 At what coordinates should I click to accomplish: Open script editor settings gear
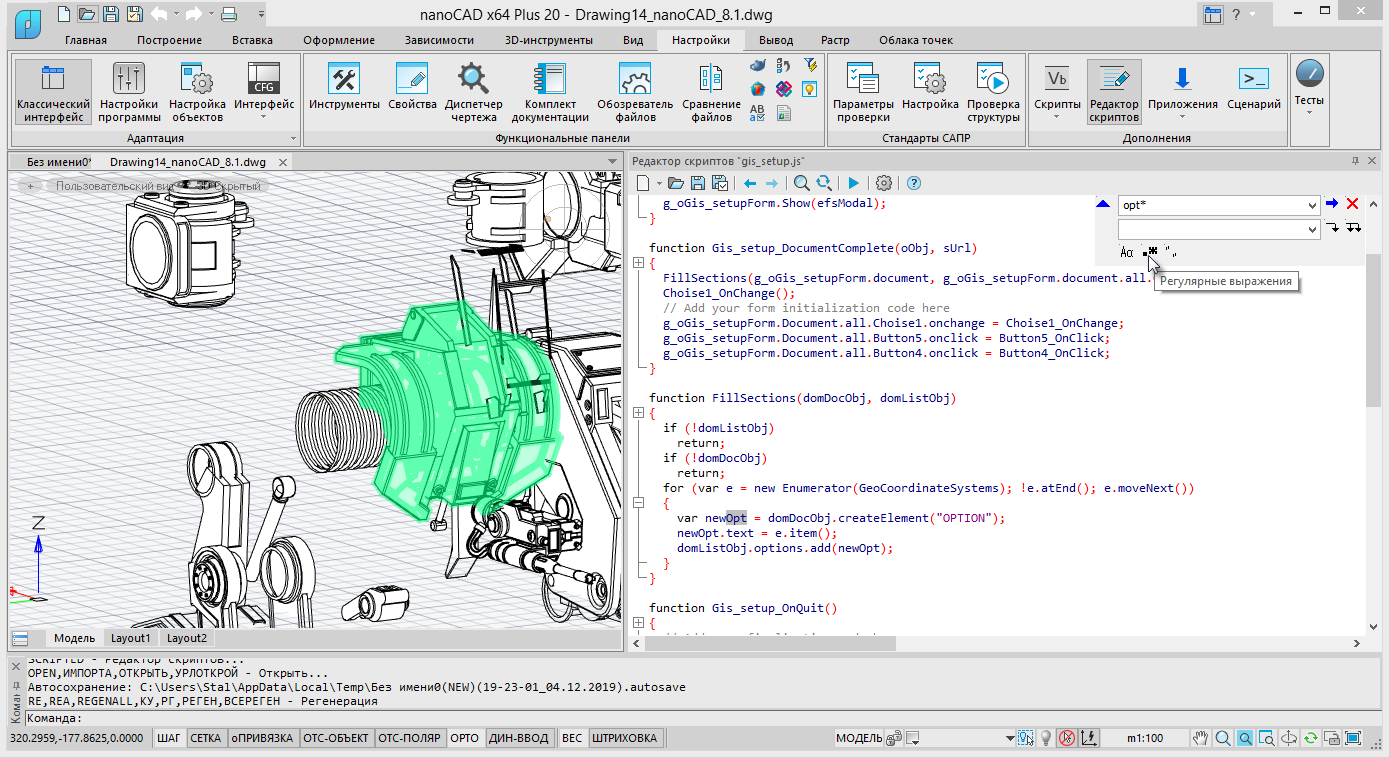coord(883,183)
